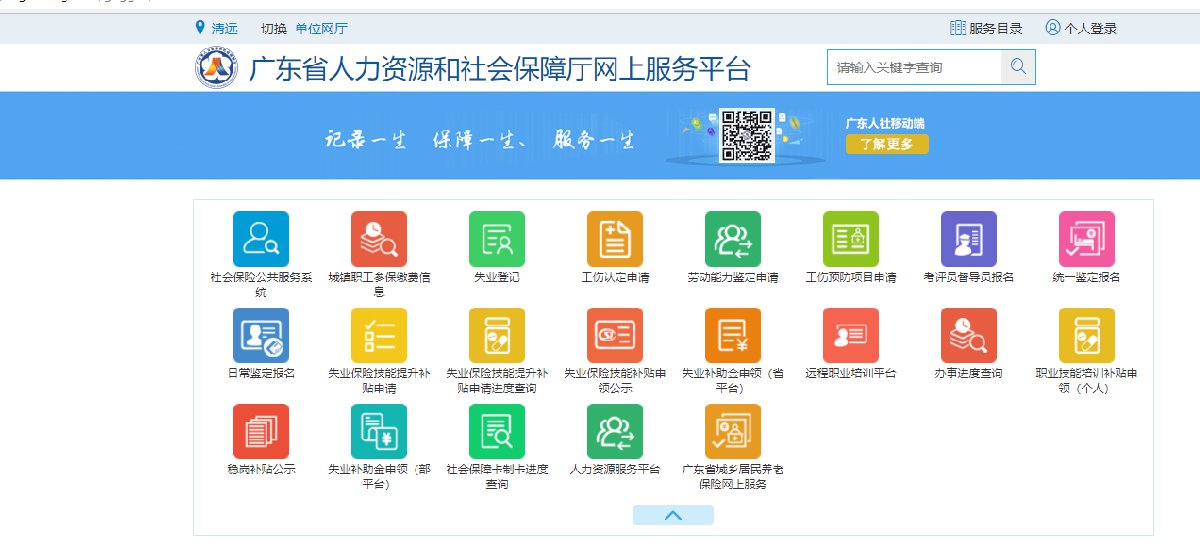Open 服务目录 in the top bar
This screenshot has width=1200, height=553.
986,29
